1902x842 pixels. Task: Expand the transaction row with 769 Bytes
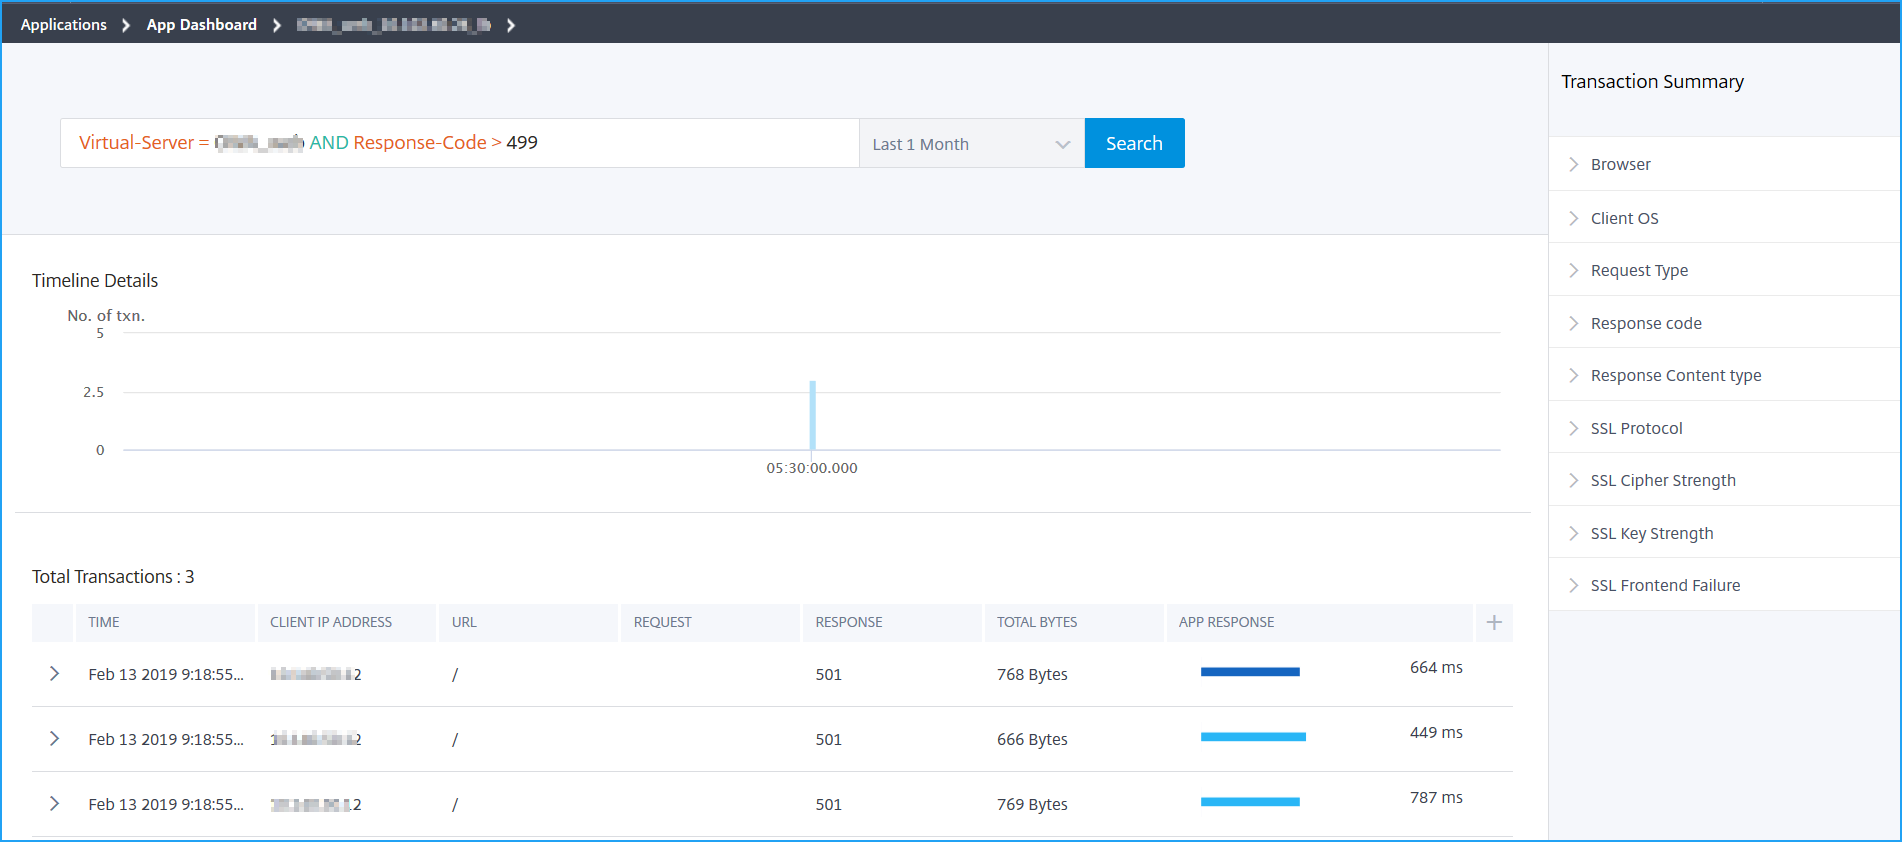coord(54,804)
